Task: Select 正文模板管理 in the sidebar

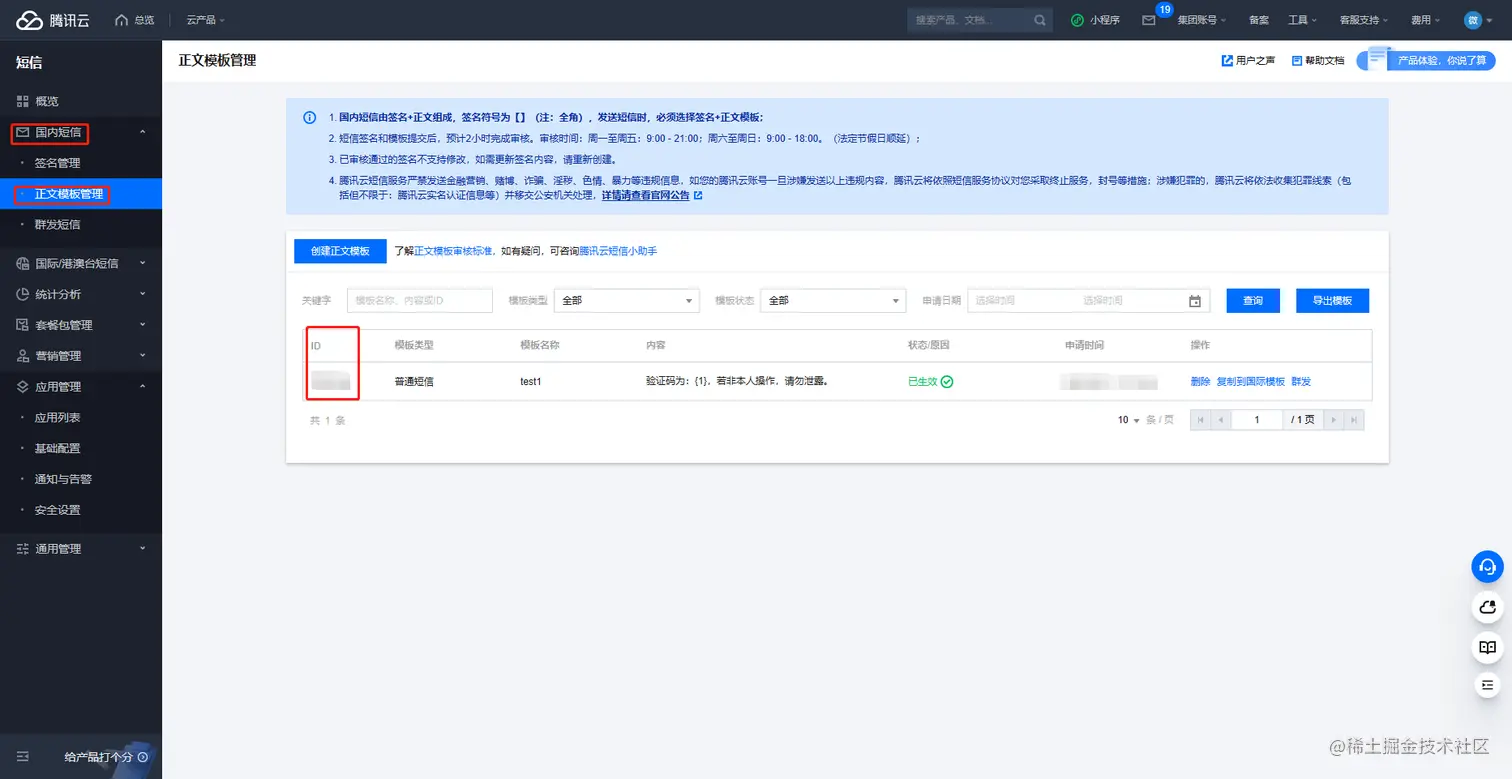Action: pos(81,194)
